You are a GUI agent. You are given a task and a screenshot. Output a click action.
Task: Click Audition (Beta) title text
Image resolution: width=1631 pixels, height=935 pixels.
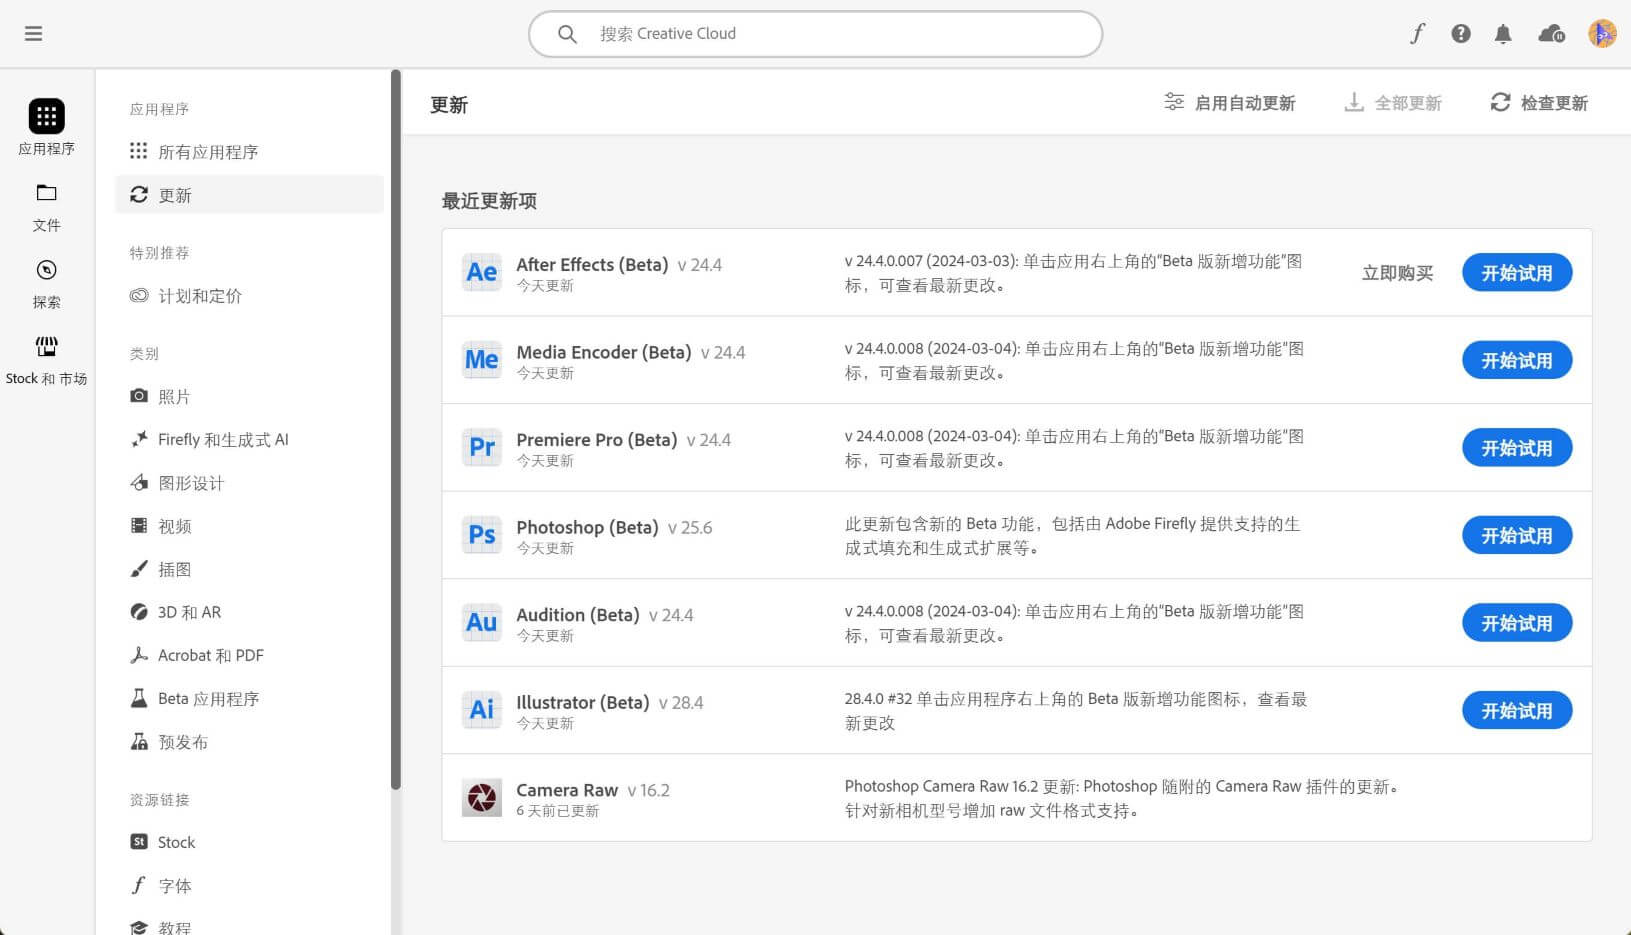point(578,614)
